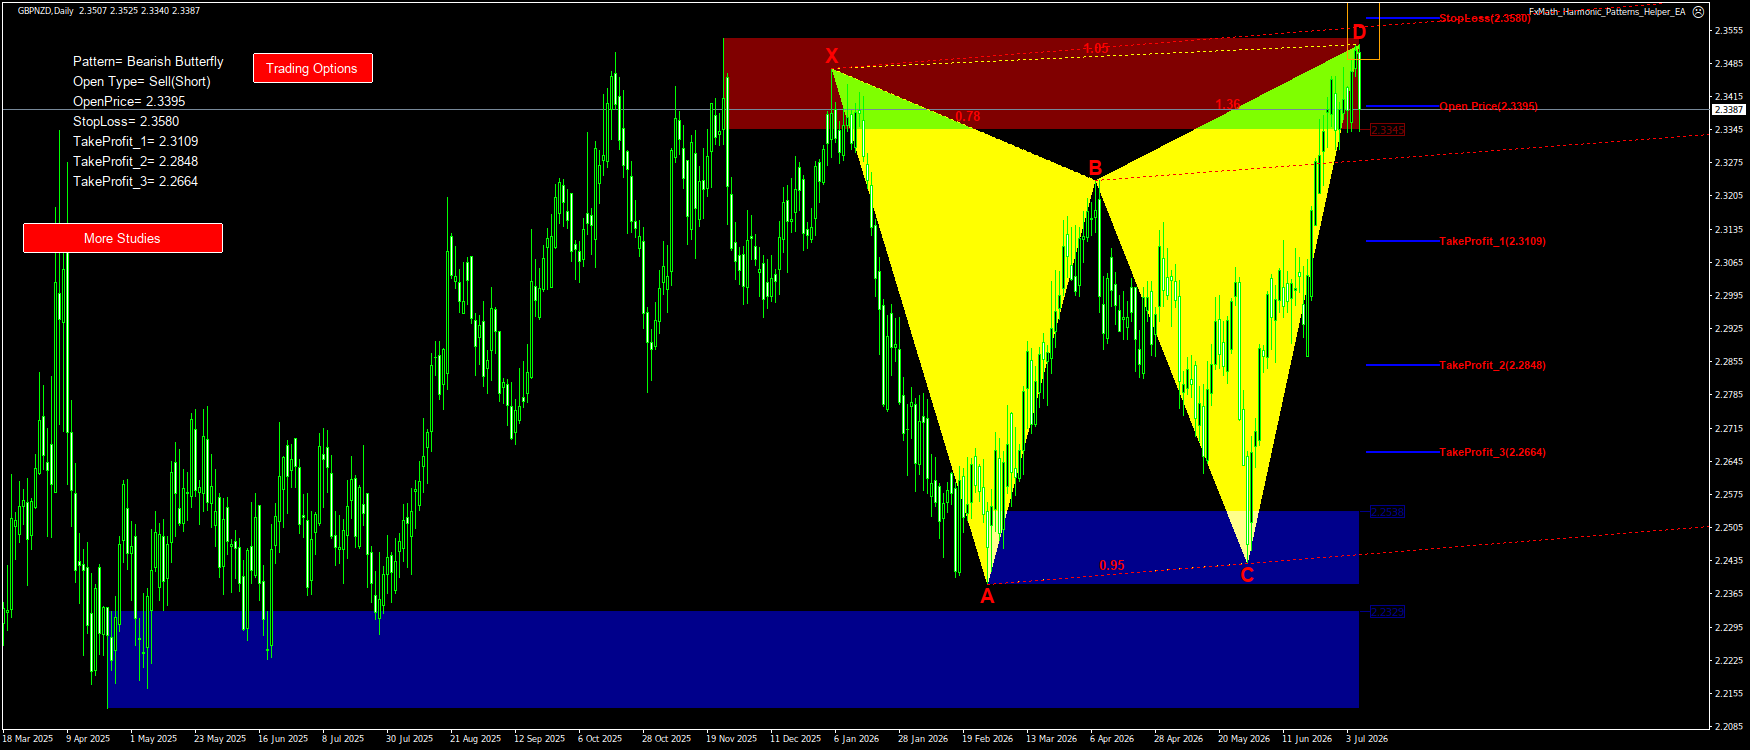The width and height of the screenshot is (1750, 750).
Task: Click the TakeProfit_3(2.2664) level label
Action: pos(1492,452)
